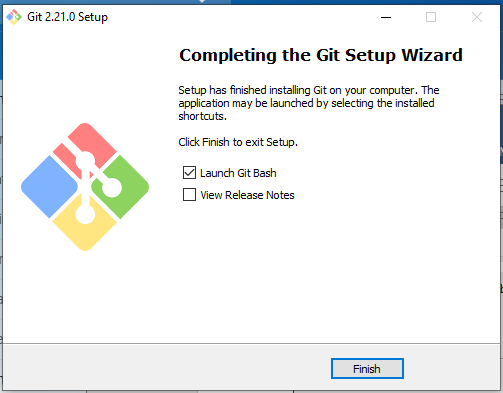Finish the Git setup wizard
This screenshot has width=503, height=393.
pyautogui.click(x=367, y=369)
